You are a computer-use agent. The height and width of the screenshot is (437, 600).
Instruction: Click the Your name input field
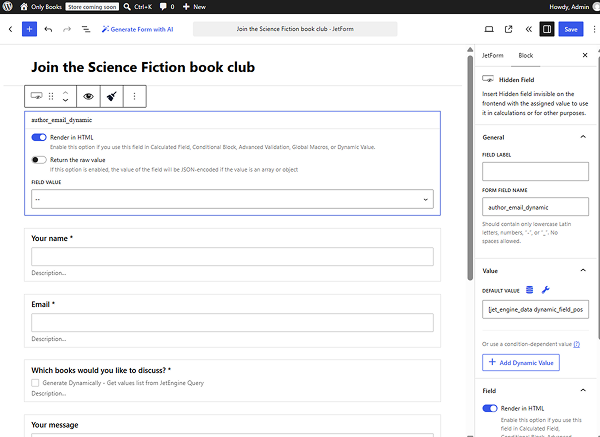232,256
